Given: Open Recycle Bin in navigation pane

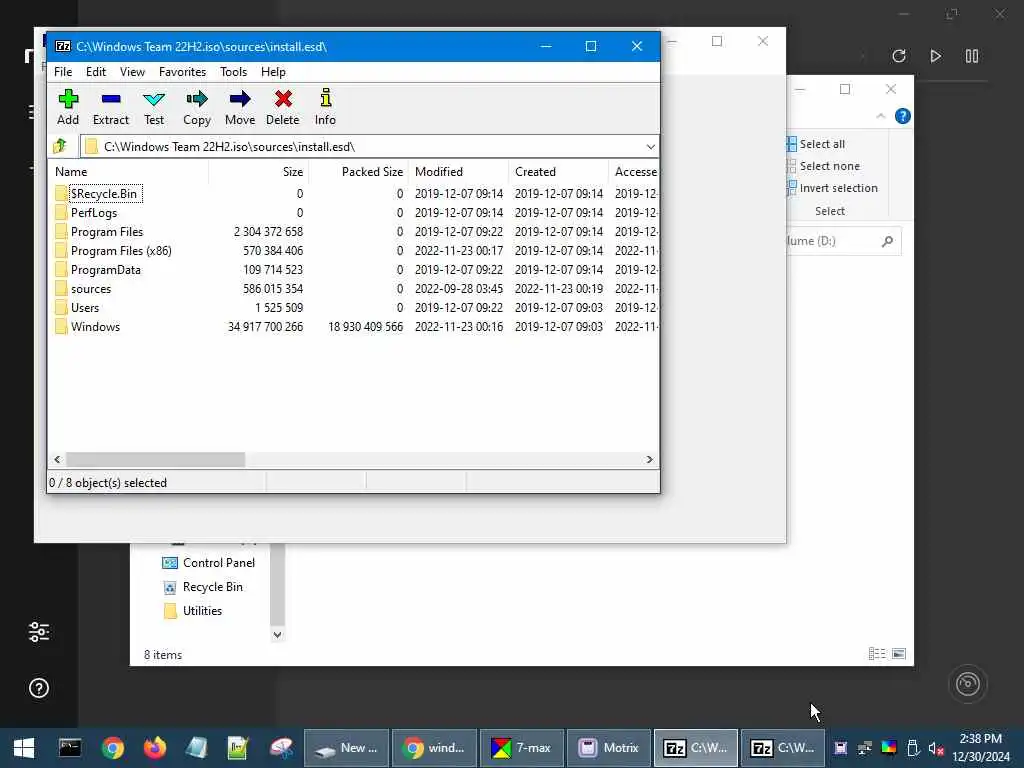Looking at the screenshot, I should (x=203, y=587).
